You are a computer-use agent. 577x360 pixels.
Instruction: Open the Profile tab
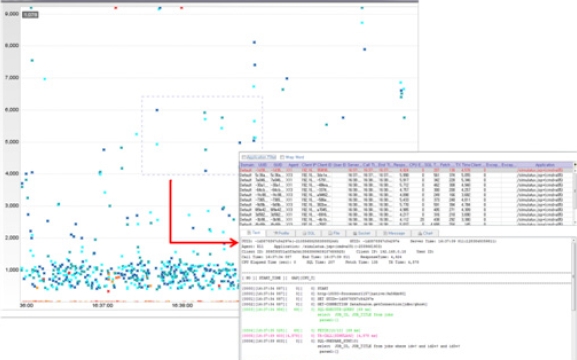click(282, 233)
